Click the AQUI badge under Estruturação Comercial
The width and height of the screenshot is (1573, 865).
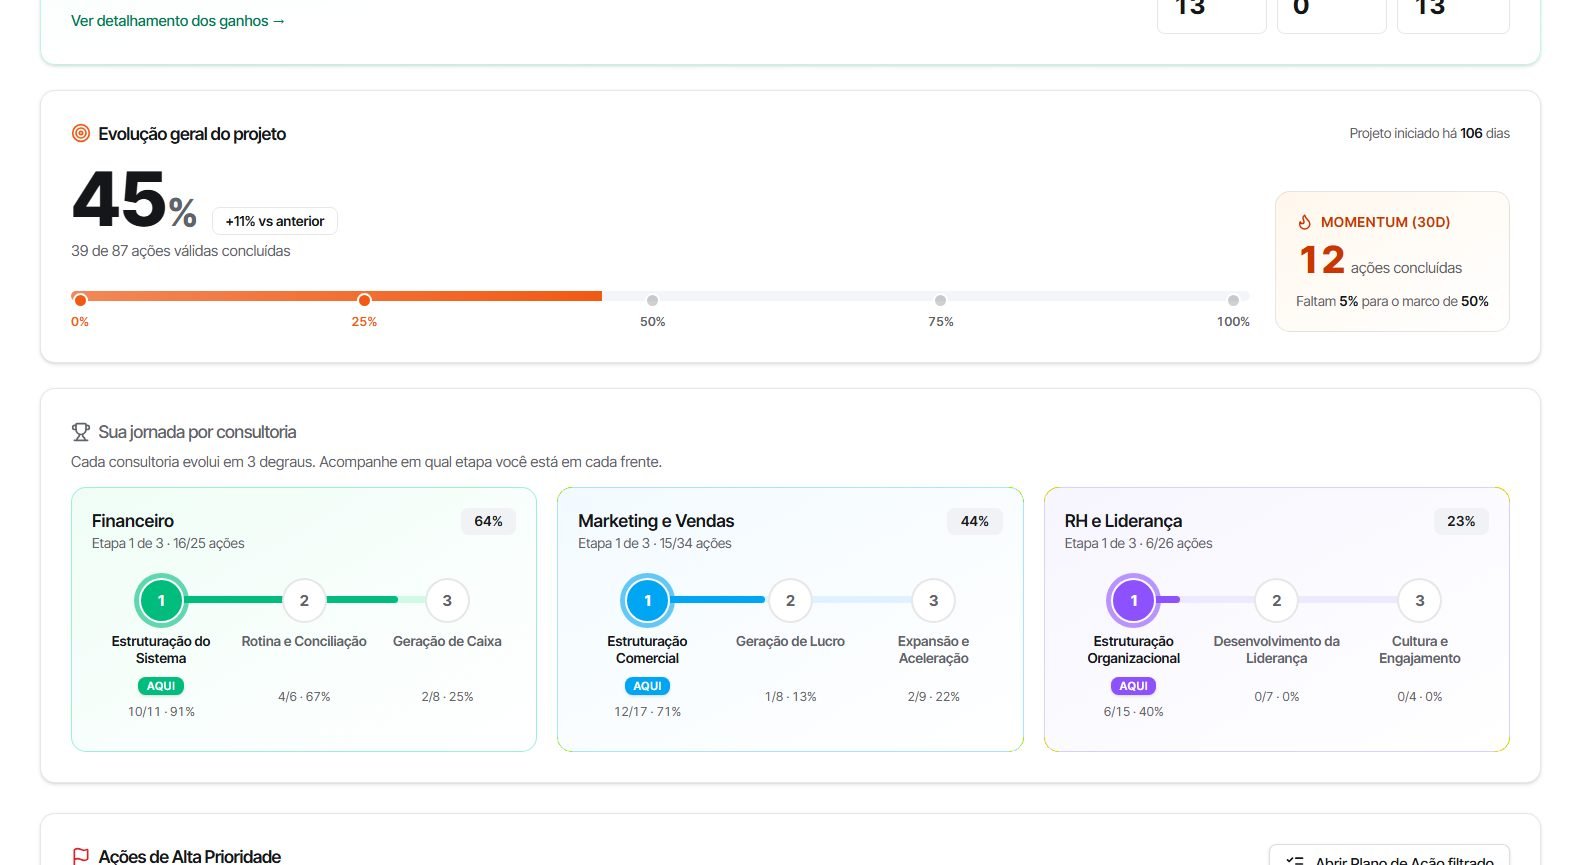pyautogui.click(x=647, y=686)
